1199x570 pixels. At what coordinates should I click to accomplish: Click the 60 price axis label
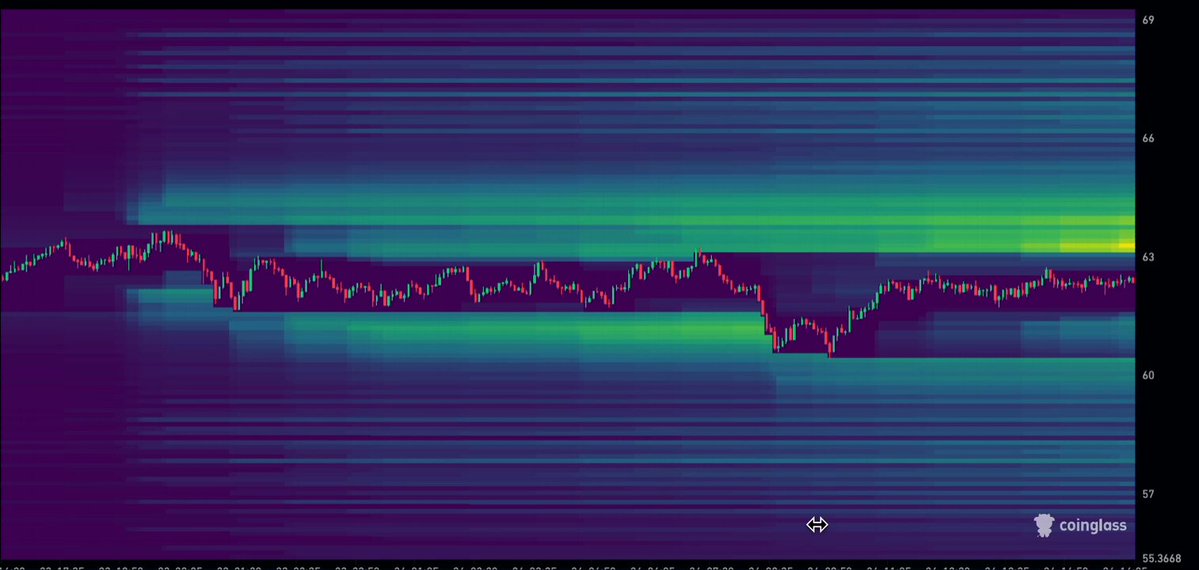[x=1148, y=376]
